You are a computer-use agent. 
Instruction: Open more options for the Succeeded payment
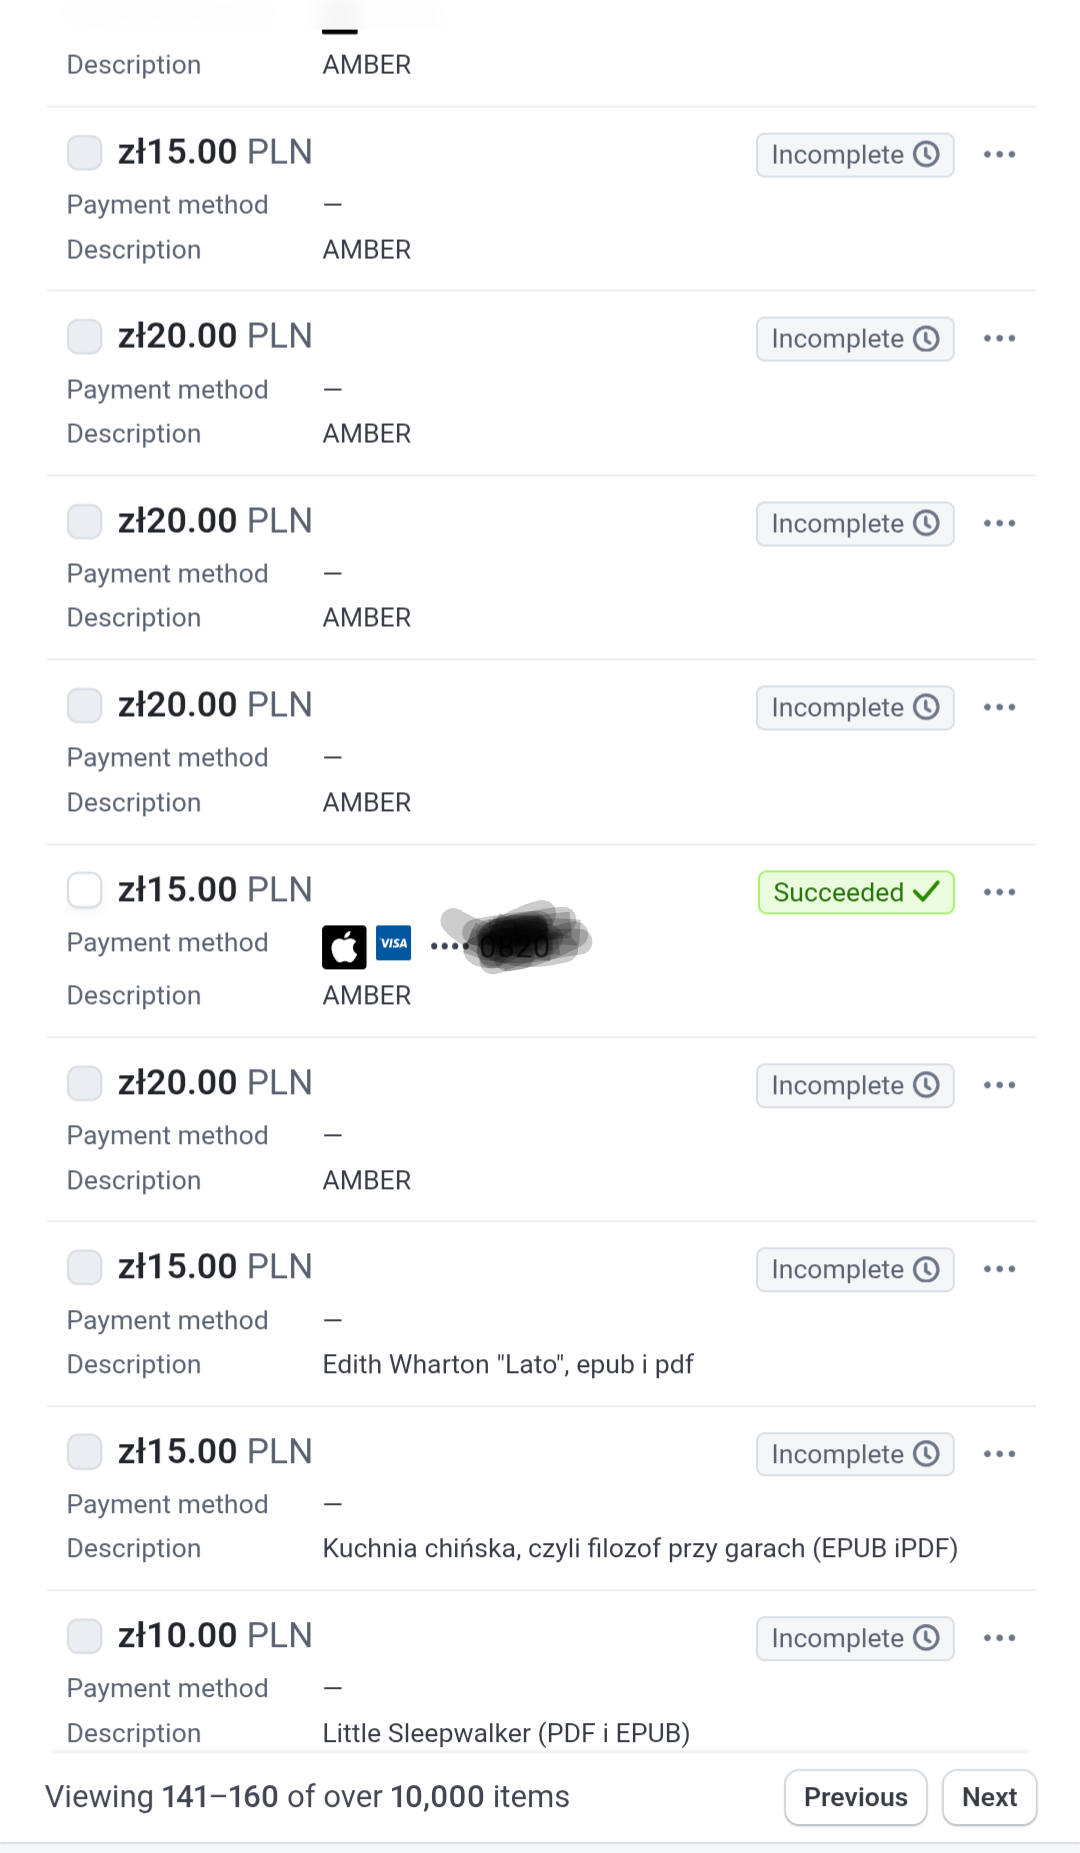point(999,892)
